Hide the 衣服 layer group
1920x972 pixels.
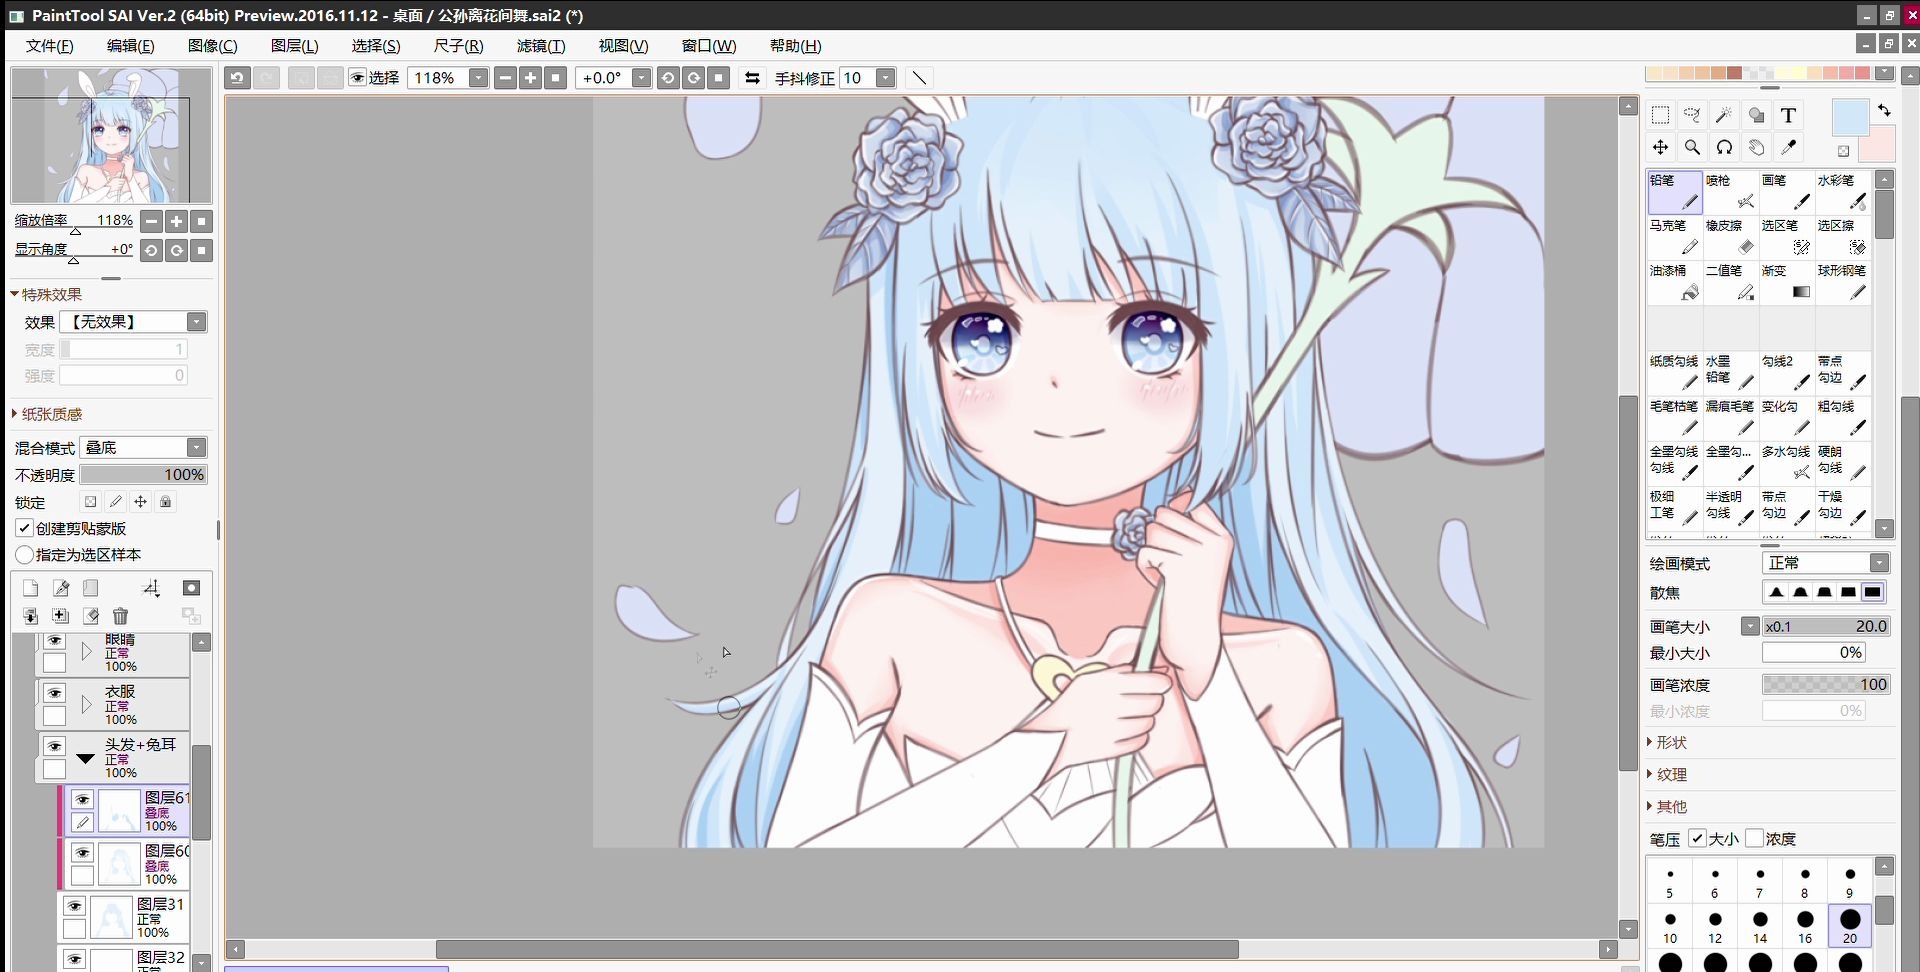tap(55, 693)
